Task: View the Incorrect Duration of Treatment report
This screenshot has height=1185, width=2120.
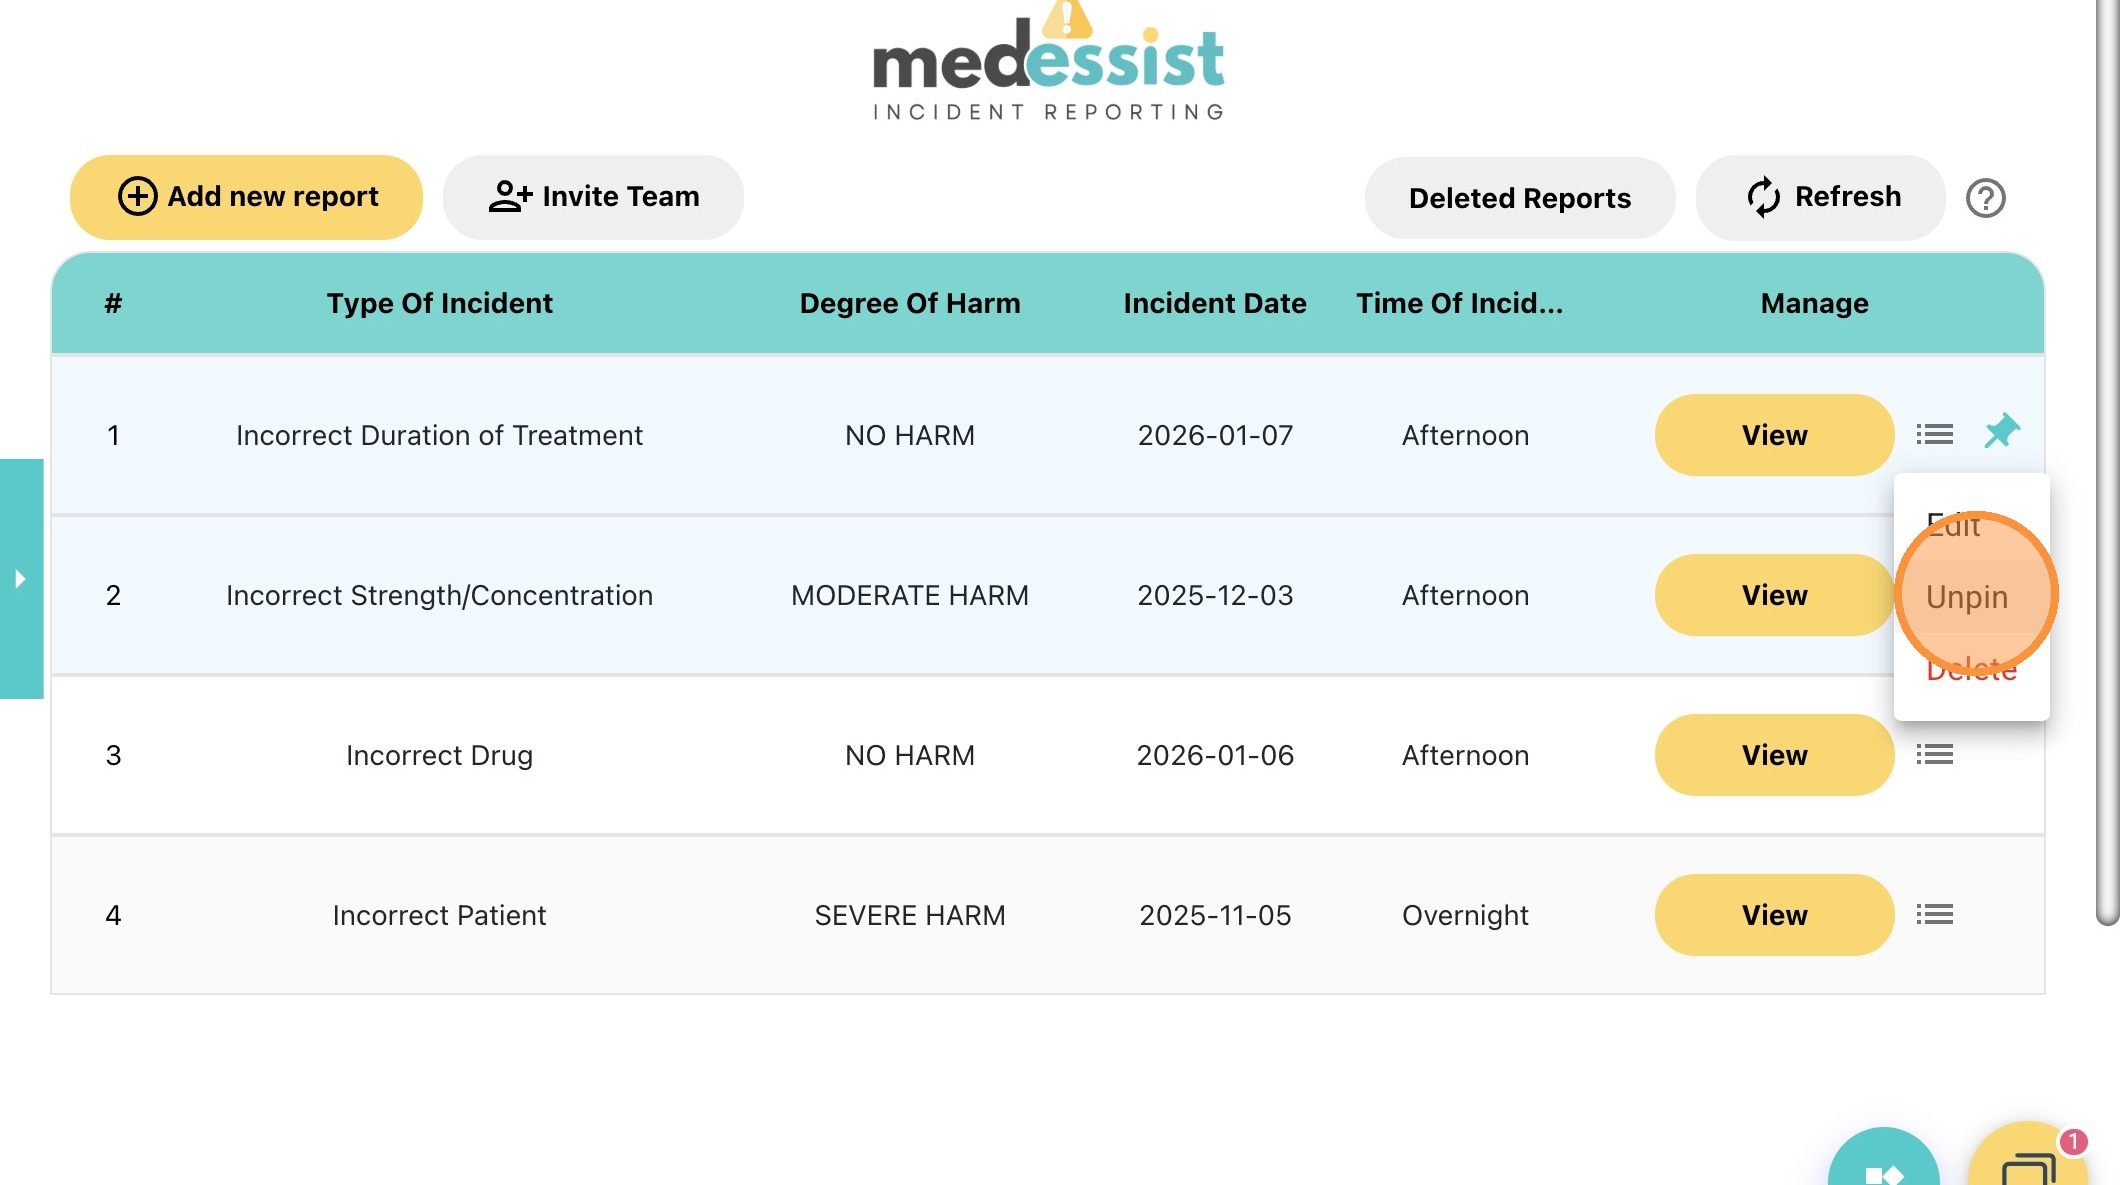Action: [1774, 435]
